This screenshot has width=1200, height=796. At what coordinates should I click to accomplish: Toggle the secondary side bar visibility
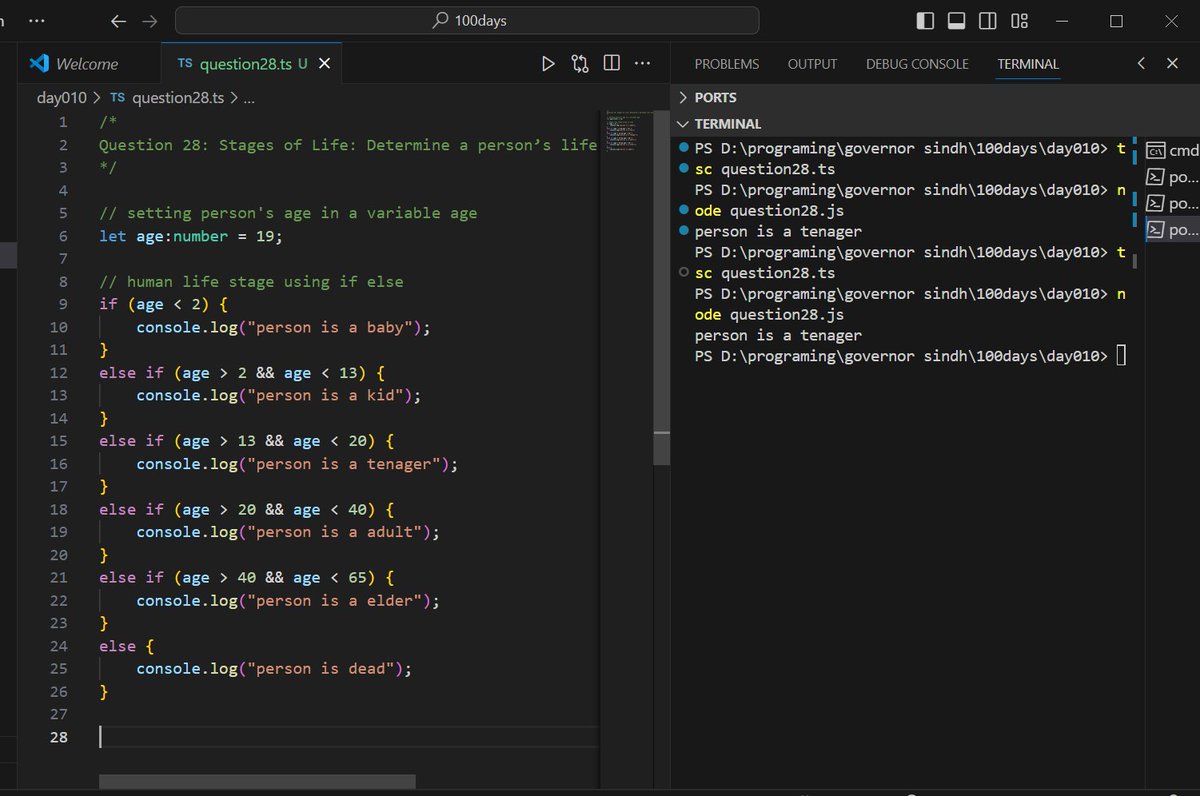(x=987, y=21)
